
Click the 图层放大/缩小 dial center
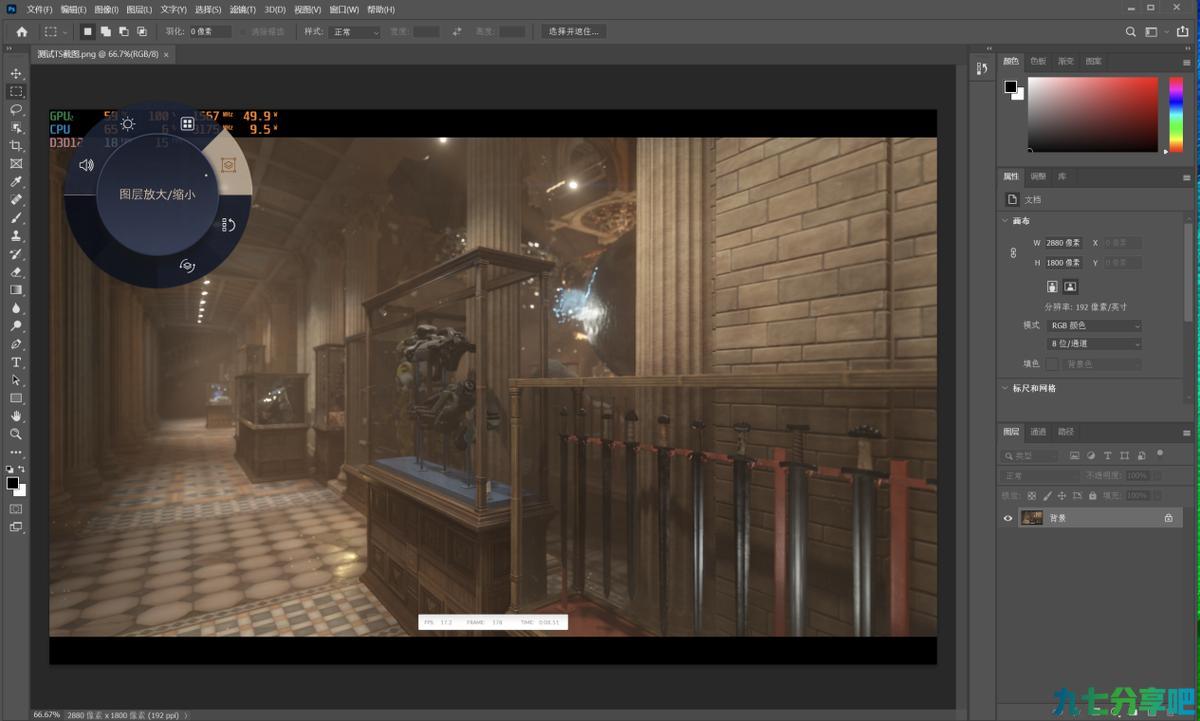click(x=157, y=195)
